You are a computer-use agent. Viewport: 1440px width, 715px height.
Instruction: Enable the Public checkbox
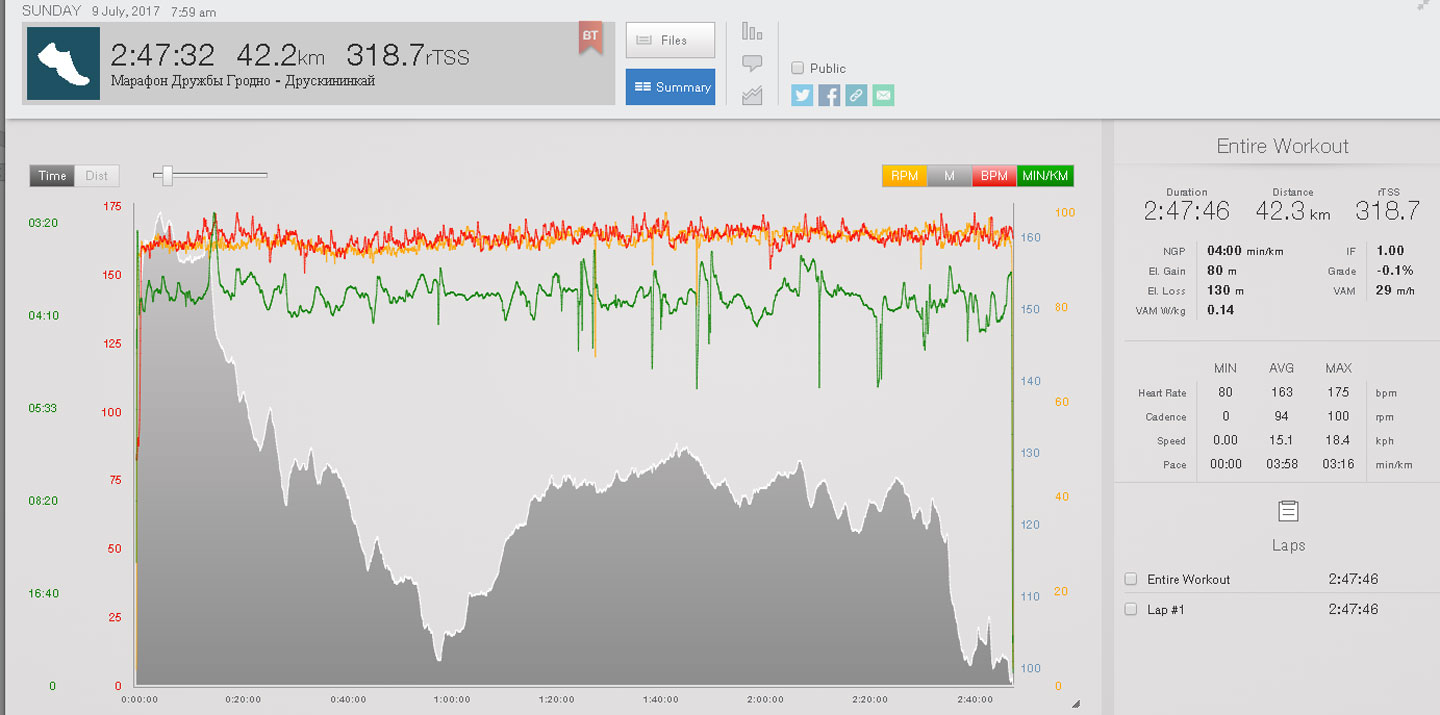(797, 68)
